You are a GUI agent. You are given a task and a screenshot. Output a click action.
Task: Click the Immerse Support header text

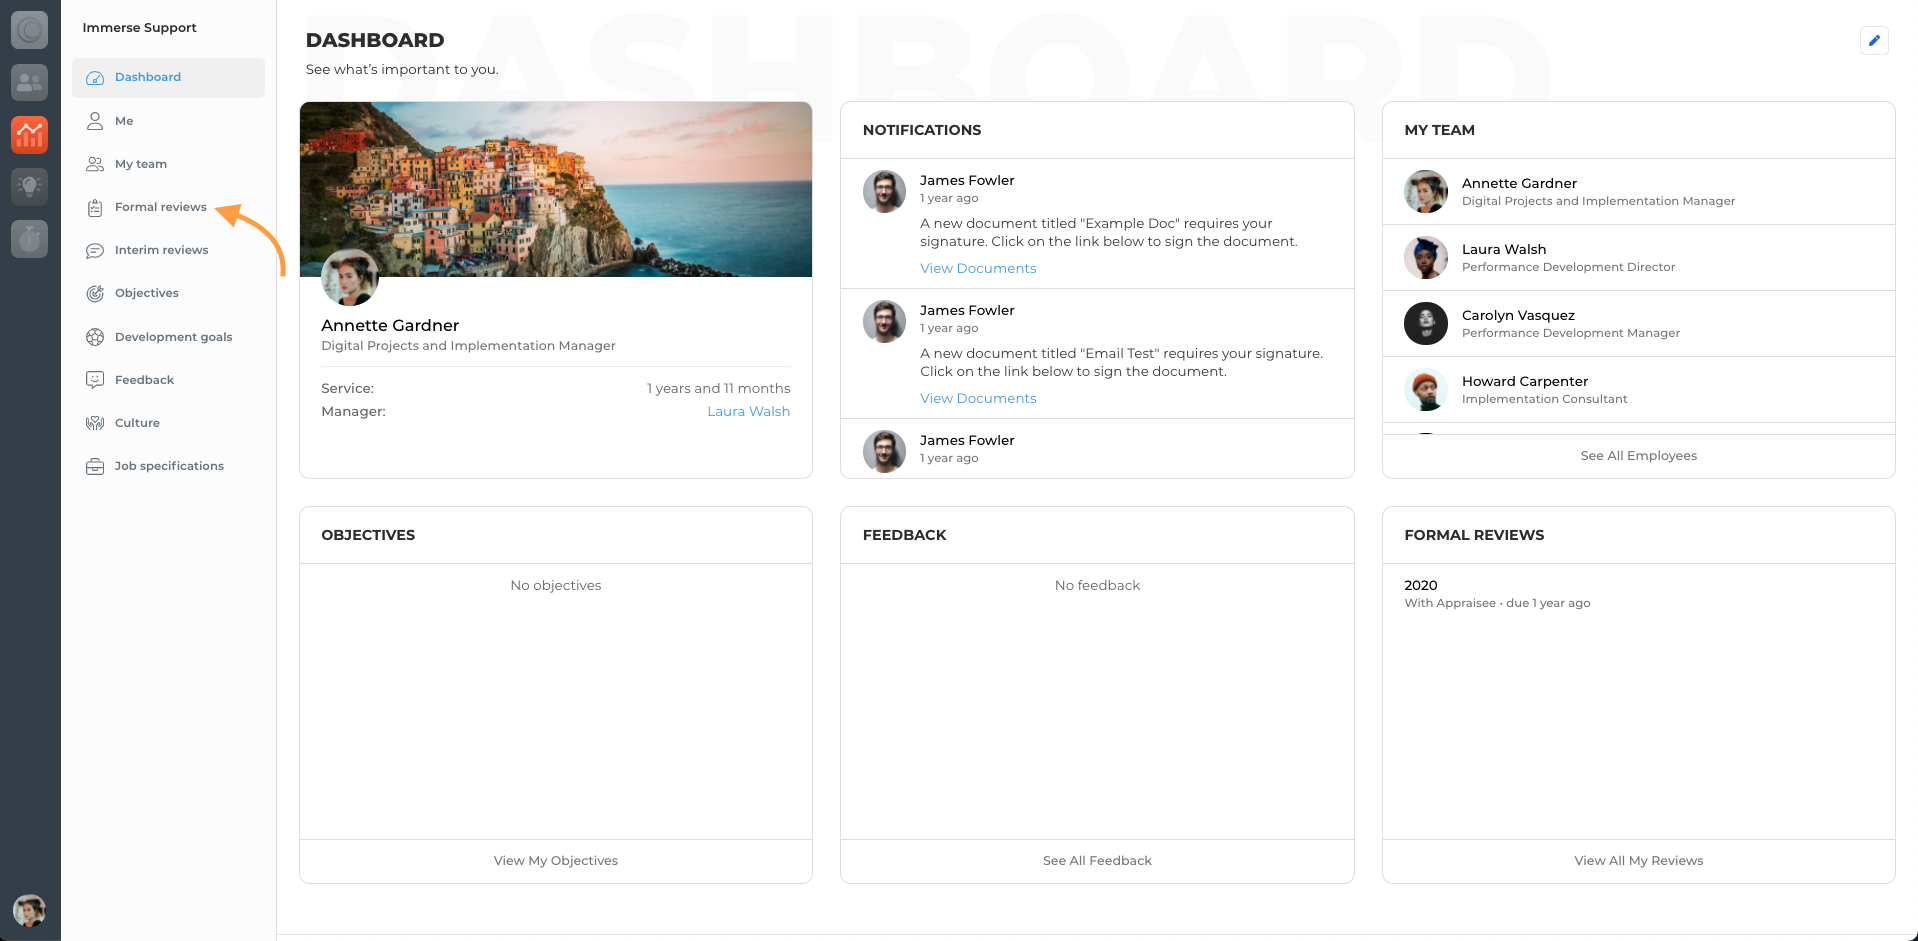139,28
